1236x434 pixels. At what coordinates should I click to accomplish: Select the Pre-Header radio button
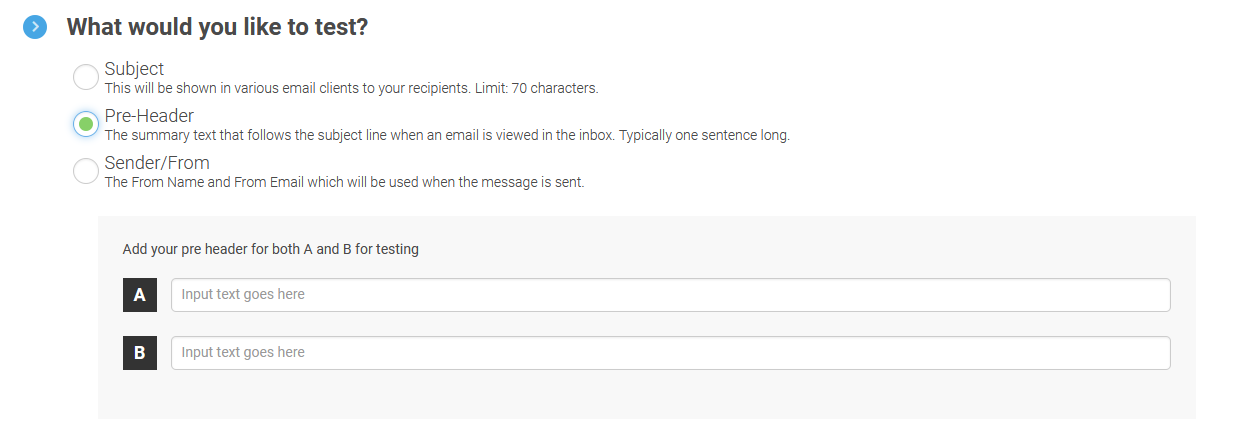click(x=86, y=124)
